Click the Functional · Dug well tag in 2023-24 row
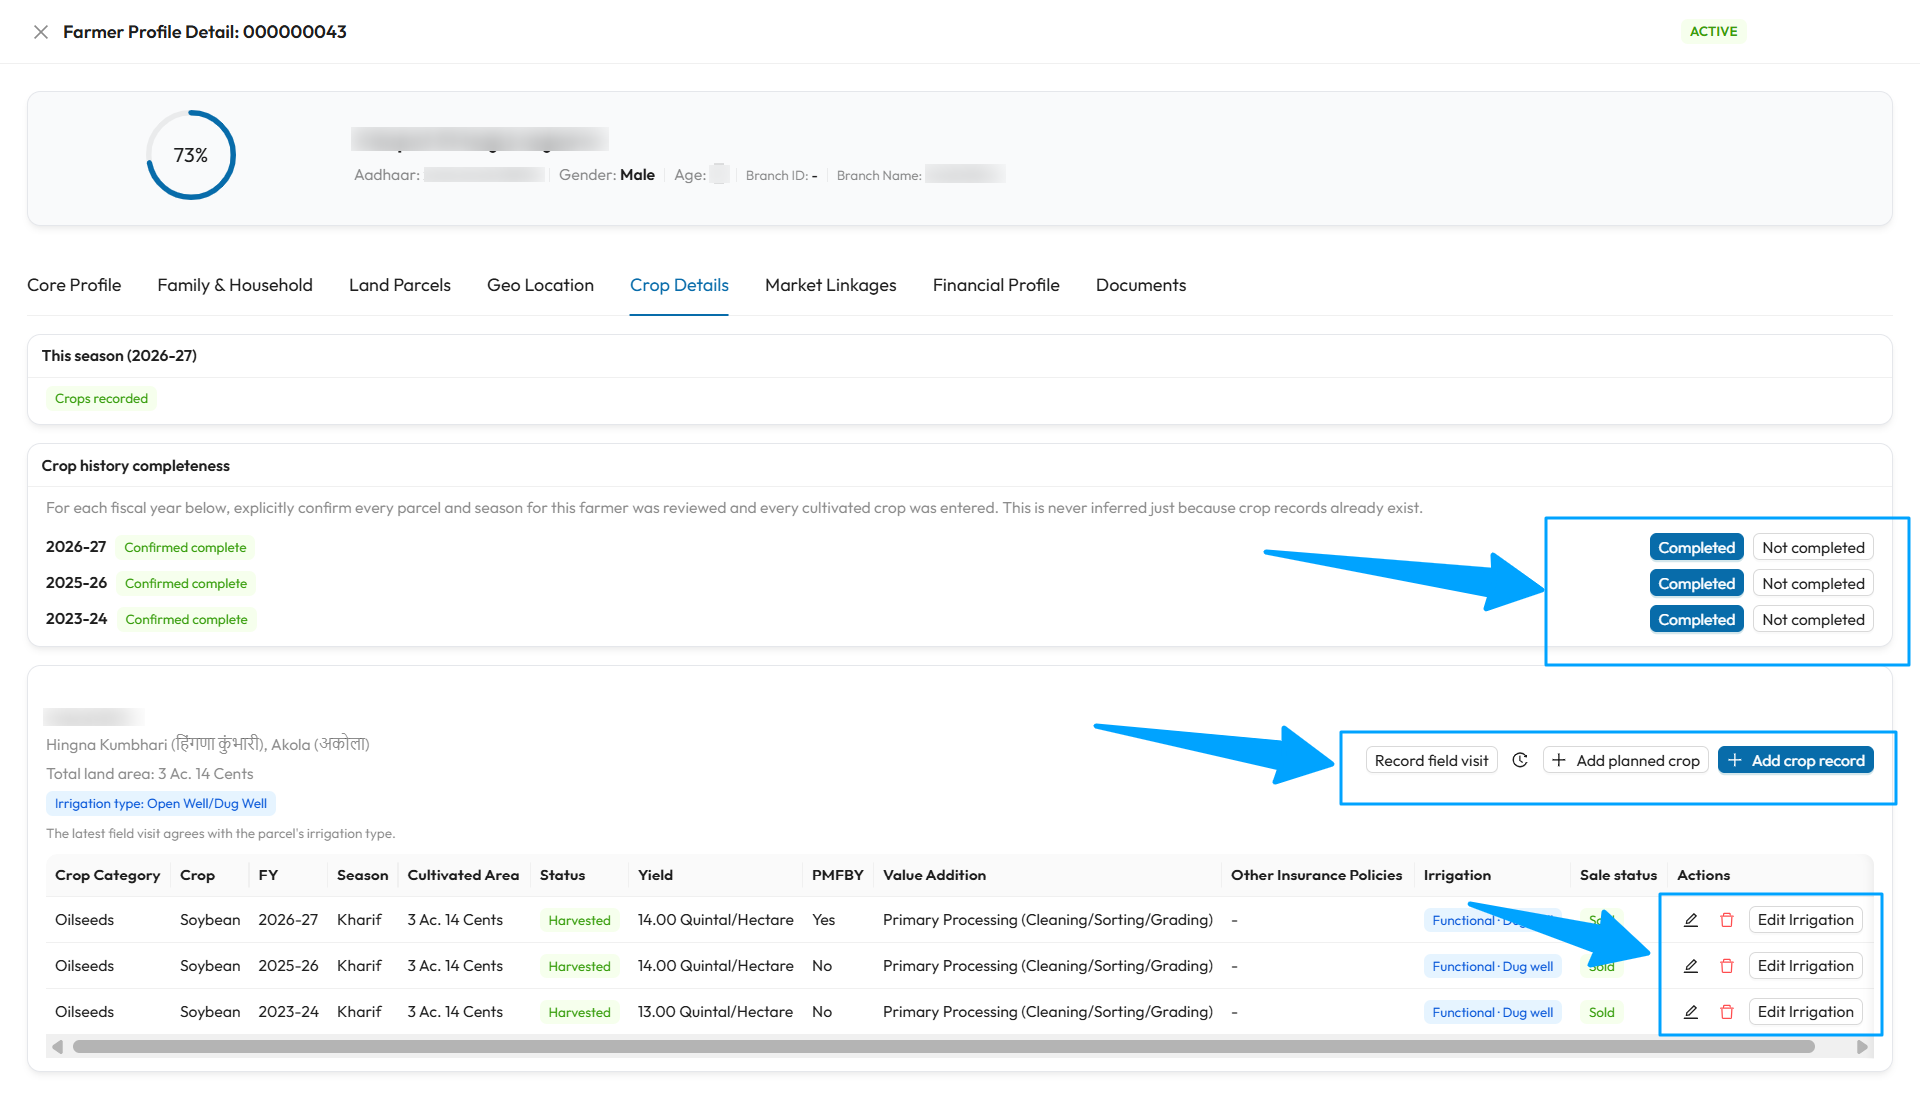Screen dimensions: 1920x1098 pyautogui.click(x=1492, y=1012)
